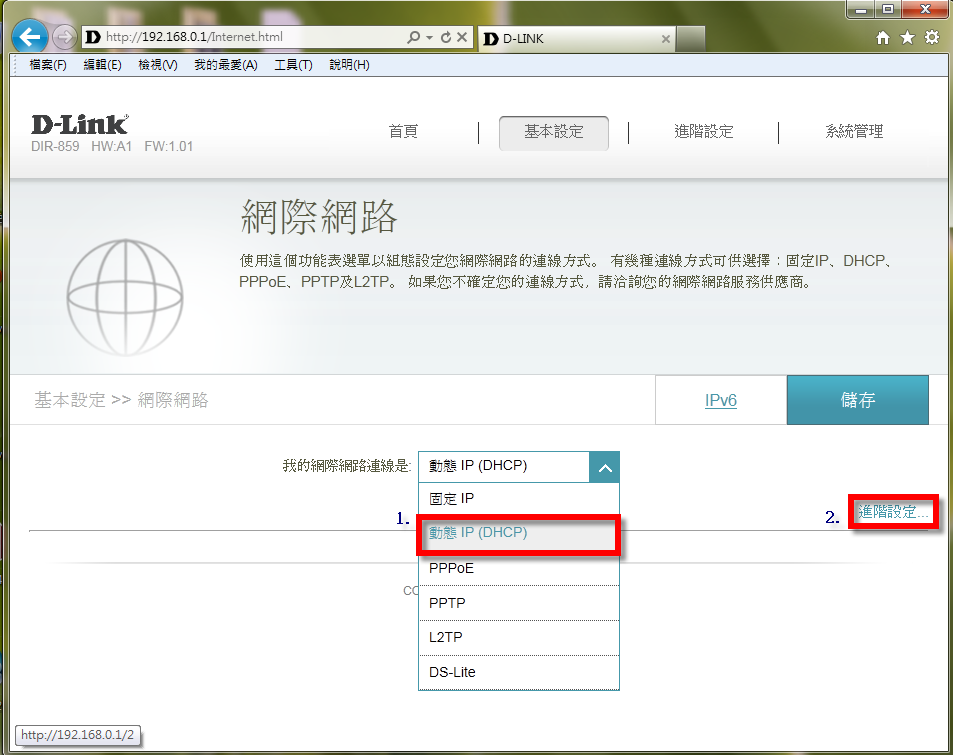Open the IPv6 link
The width and height of the screenshot is (953, 755).
[720, 400]
